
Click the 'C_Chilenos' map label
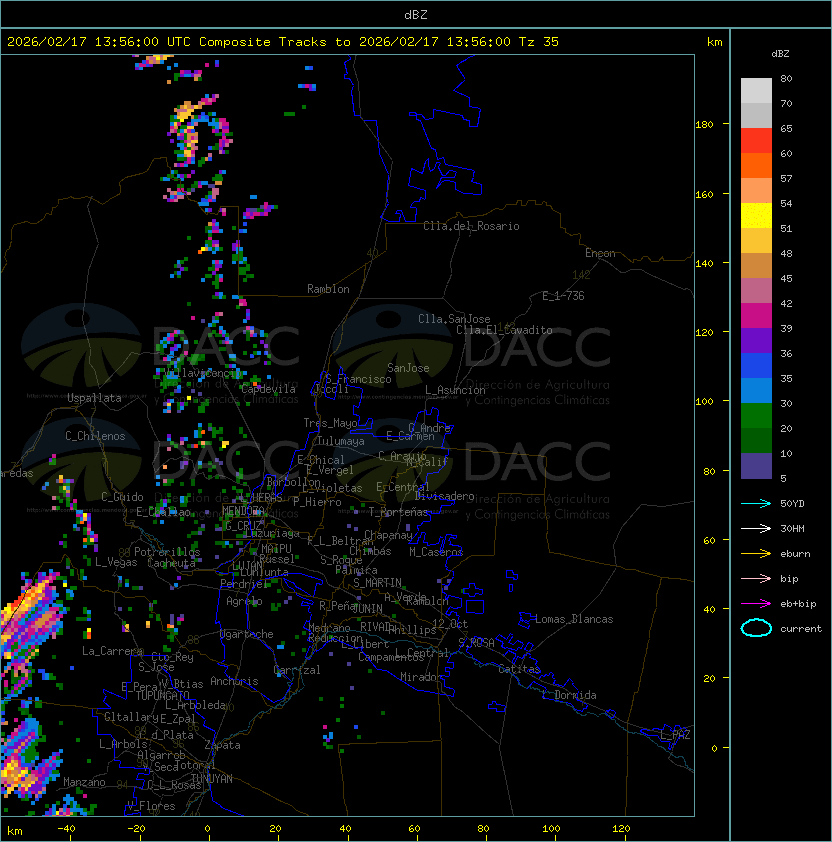click(95, 436)
